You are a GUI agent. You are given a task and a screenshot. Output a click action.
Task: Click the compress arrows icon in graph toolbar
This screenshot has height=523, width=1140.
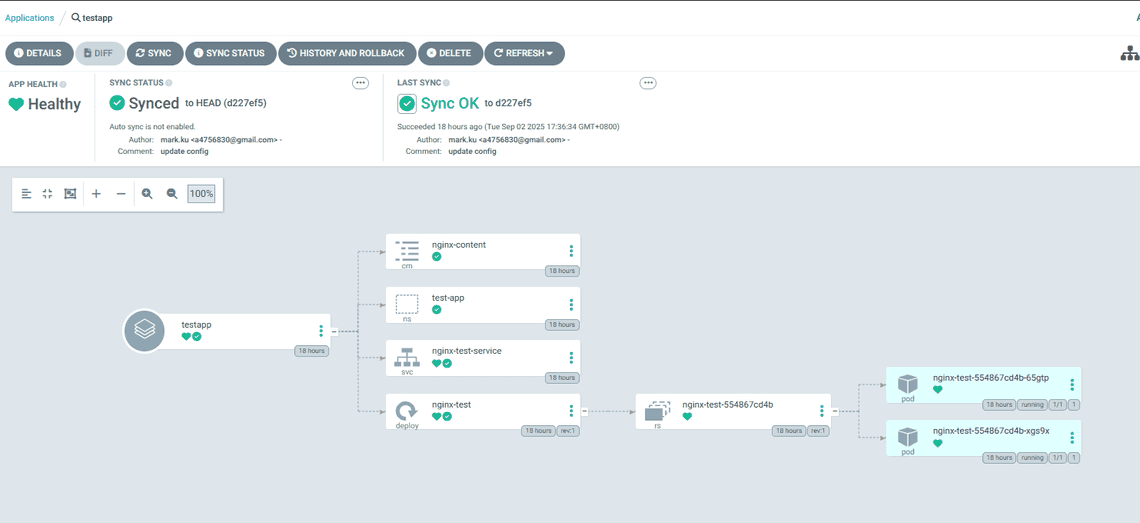click(47, 194)
